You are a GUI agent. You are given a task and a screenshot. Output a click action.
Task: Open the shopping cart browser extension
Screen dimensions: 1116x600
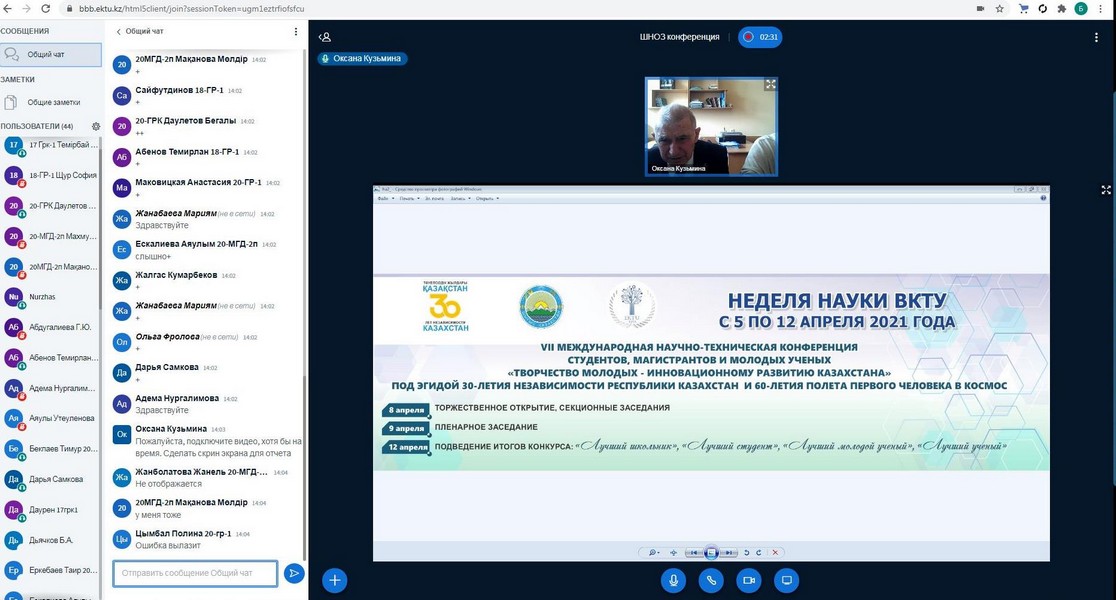(x=1023, y=9)
